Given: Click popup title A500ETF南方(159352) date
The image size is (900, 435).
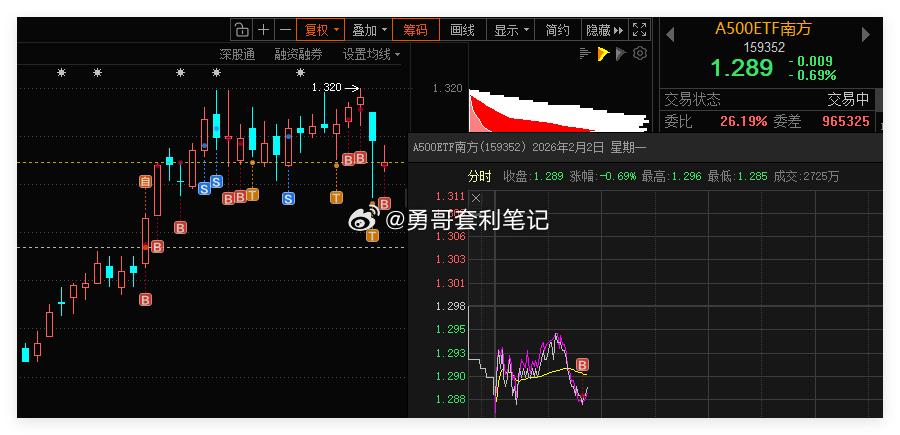Looking at the screenshot, I should coord(530,148).
